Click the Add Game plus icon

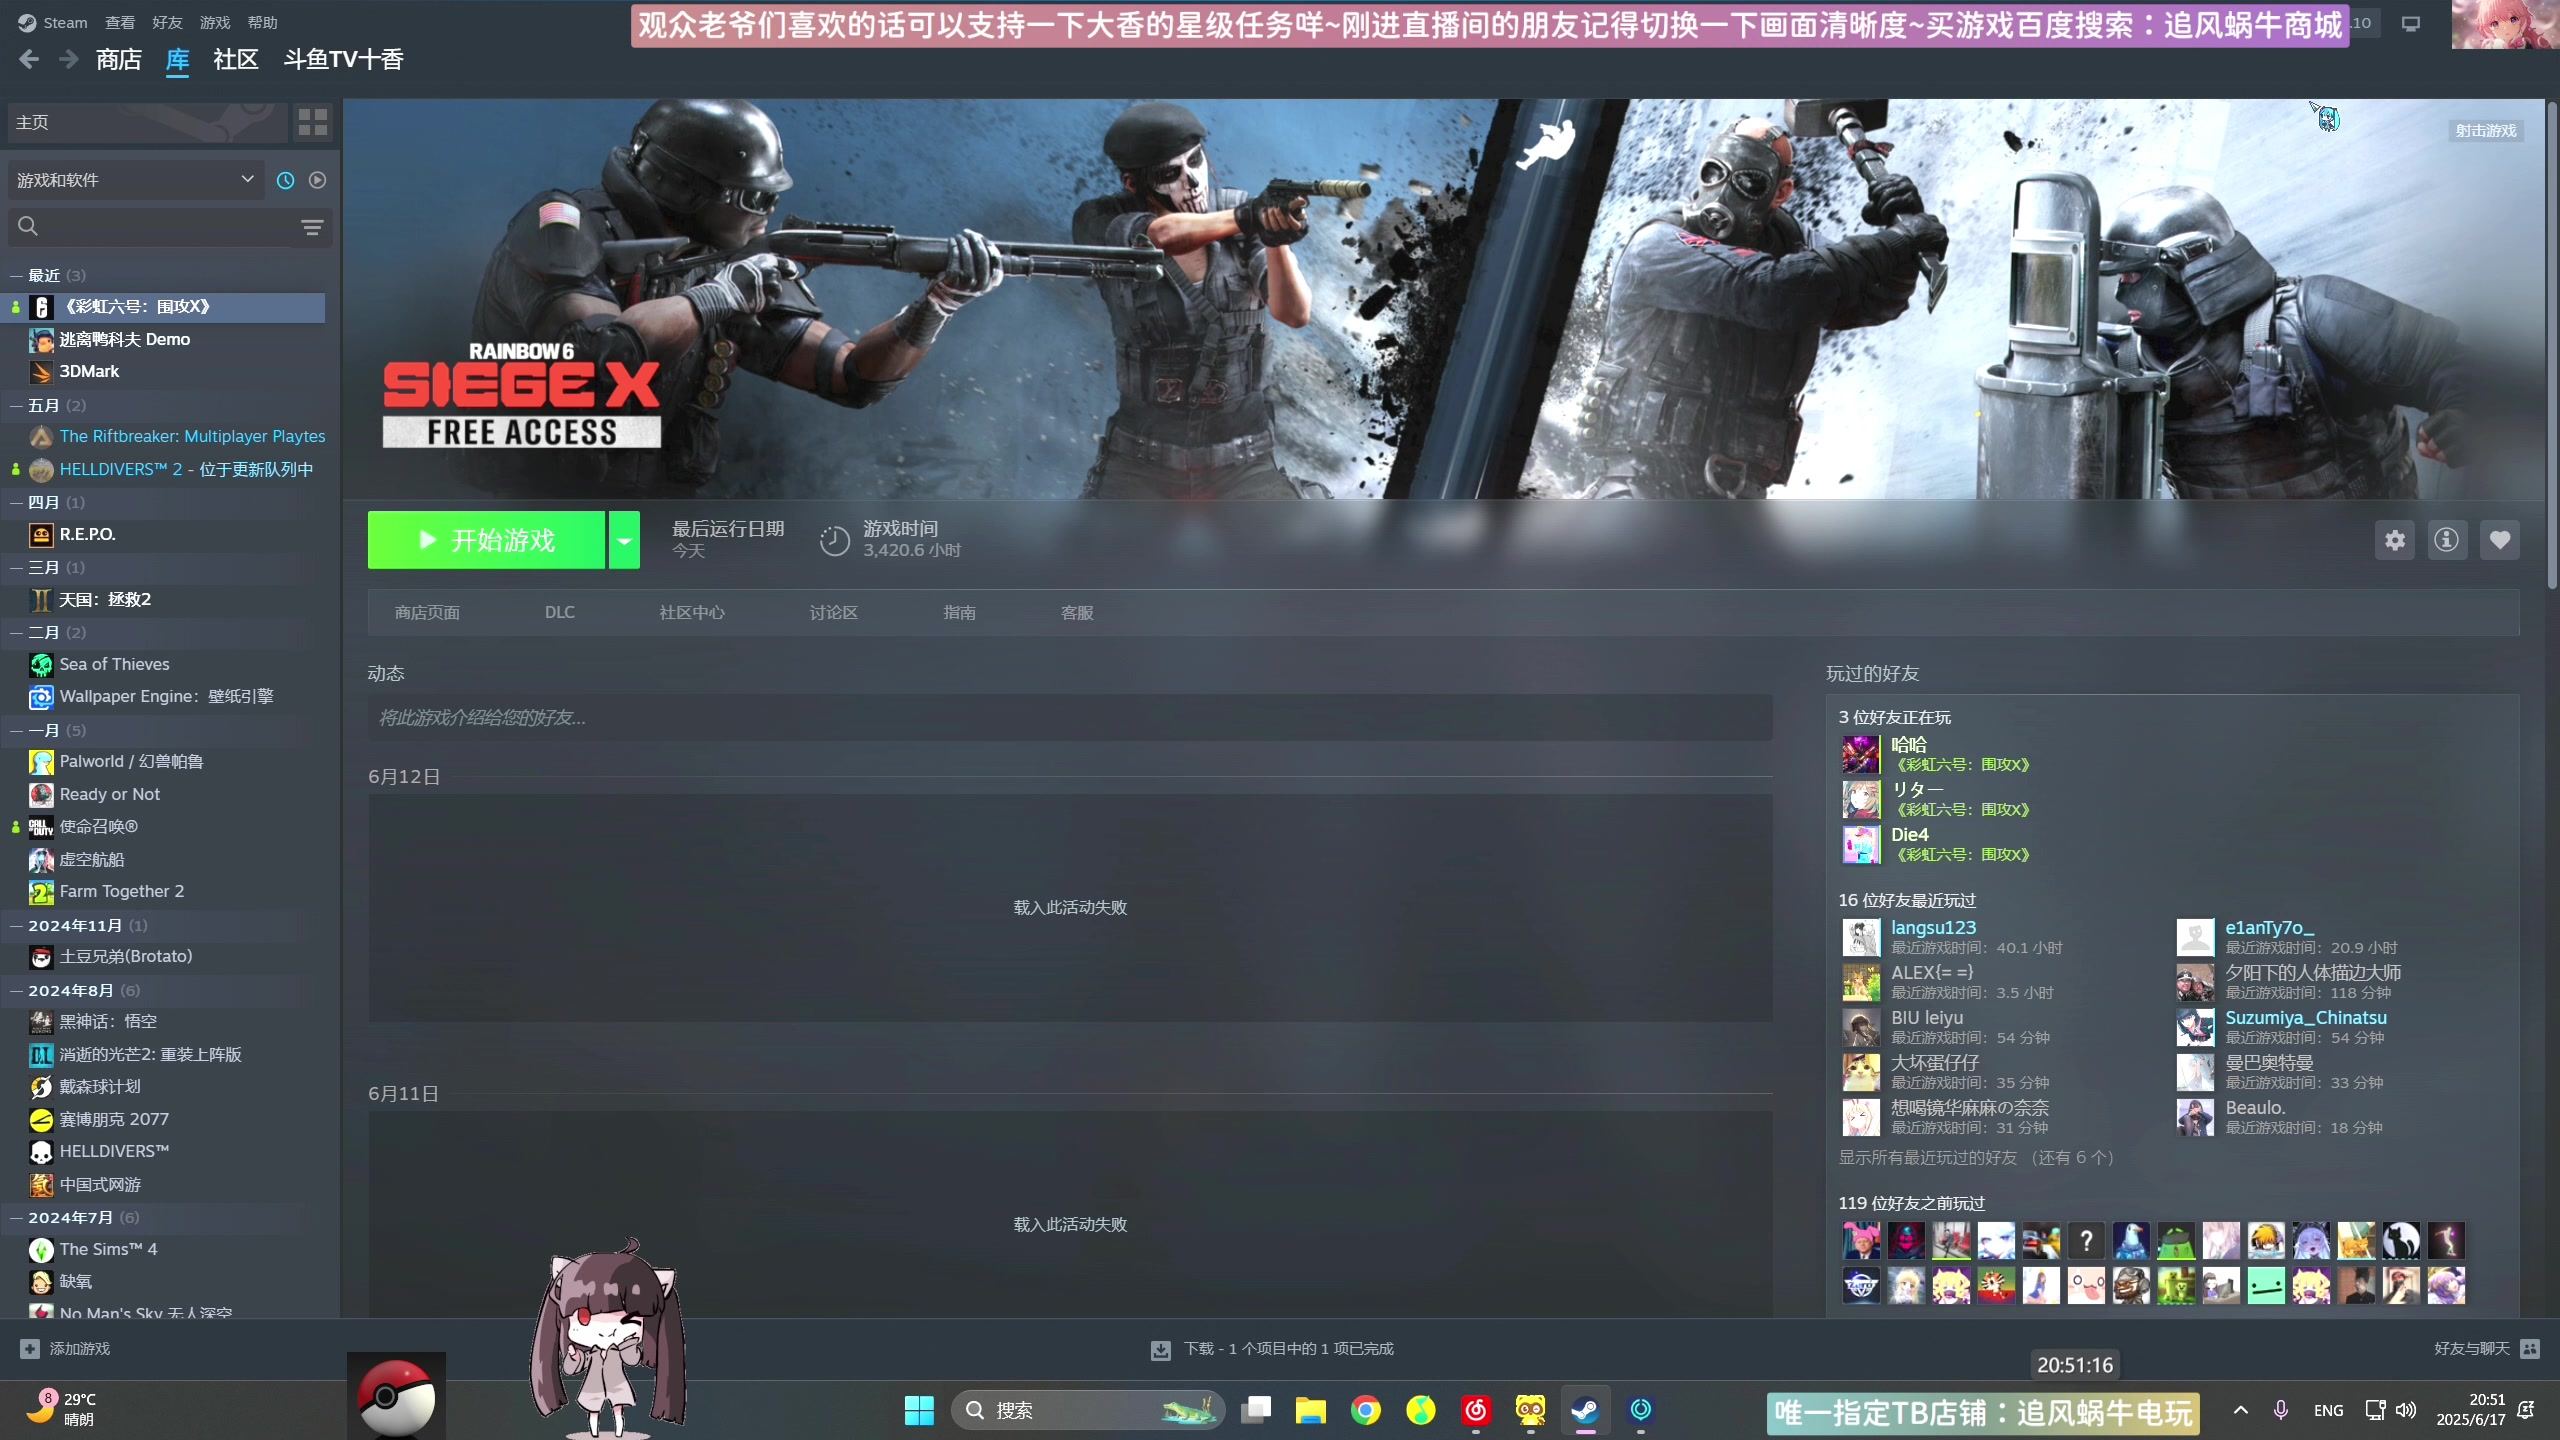tap(30, 1349)
